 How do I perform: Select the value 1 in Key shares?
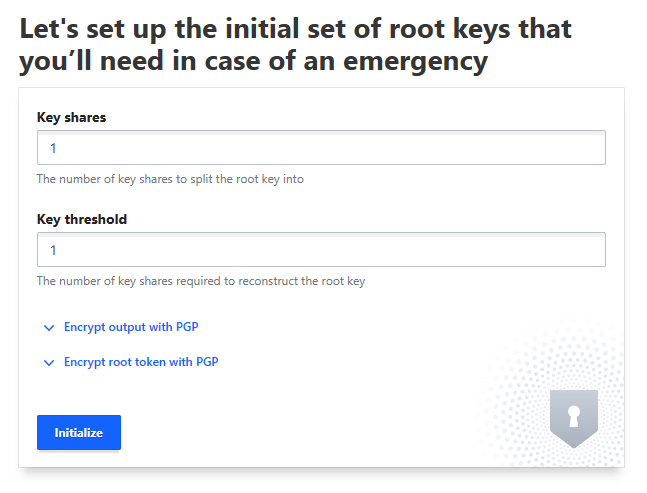pyautogui.click(x=53, y=148)
